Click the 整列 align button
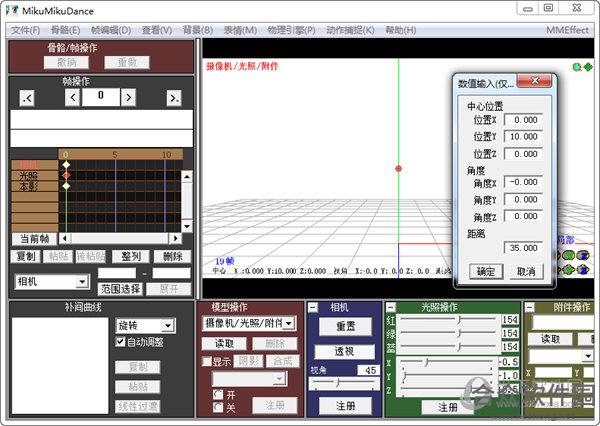Image resolution: width=600 pixels, height=426 pixels. click(x=131, y=256)
